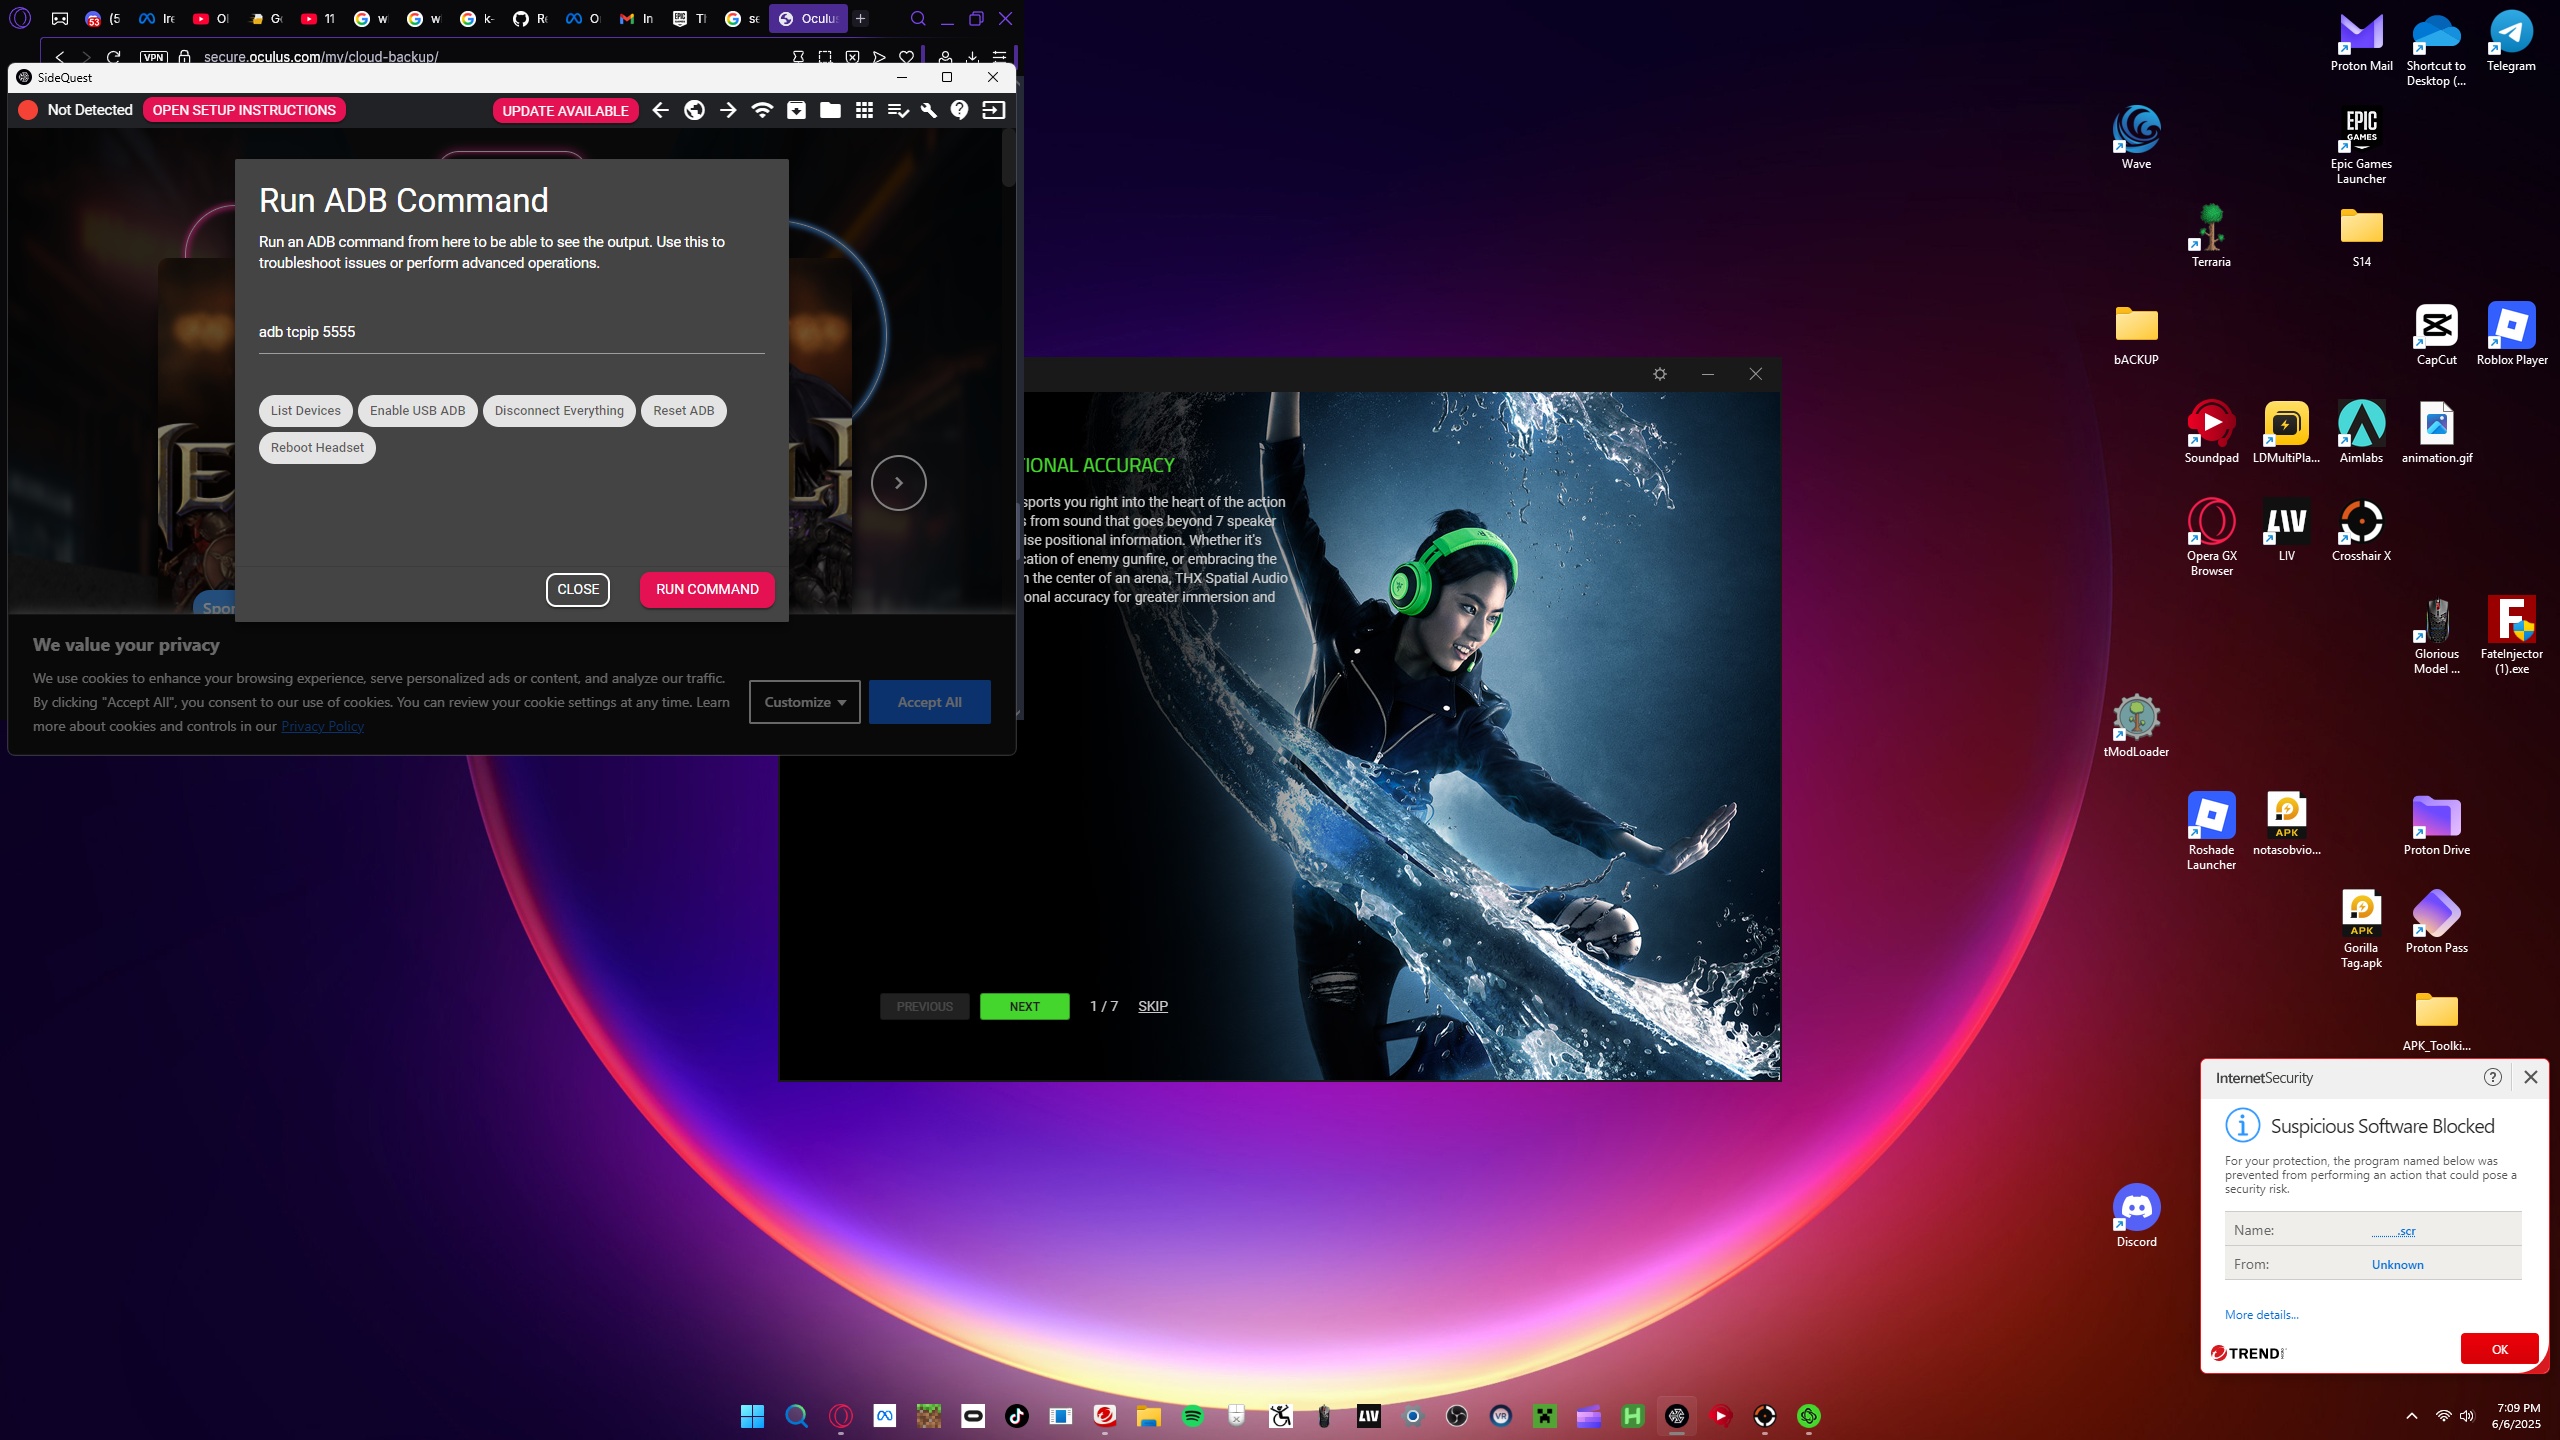Open the tModLoader desktop icon

pyautogui.click(x=2136, y=726)
